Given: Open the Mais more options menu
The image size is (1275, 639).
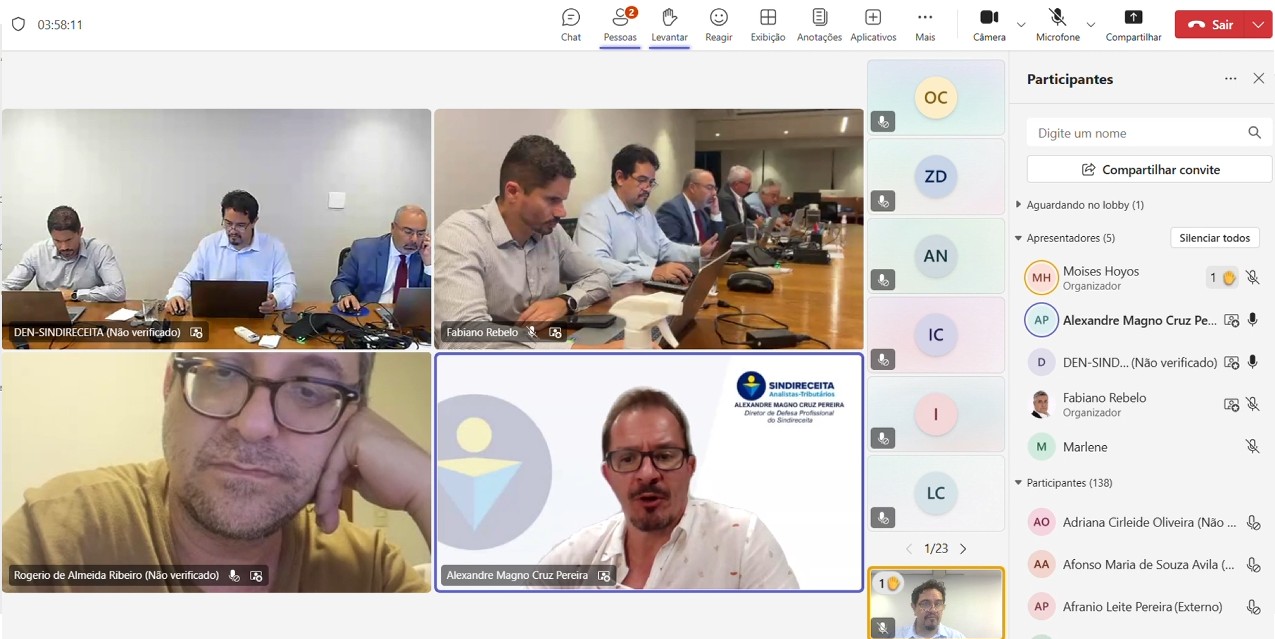Looking at the screenshot, I should click(925, 25).
